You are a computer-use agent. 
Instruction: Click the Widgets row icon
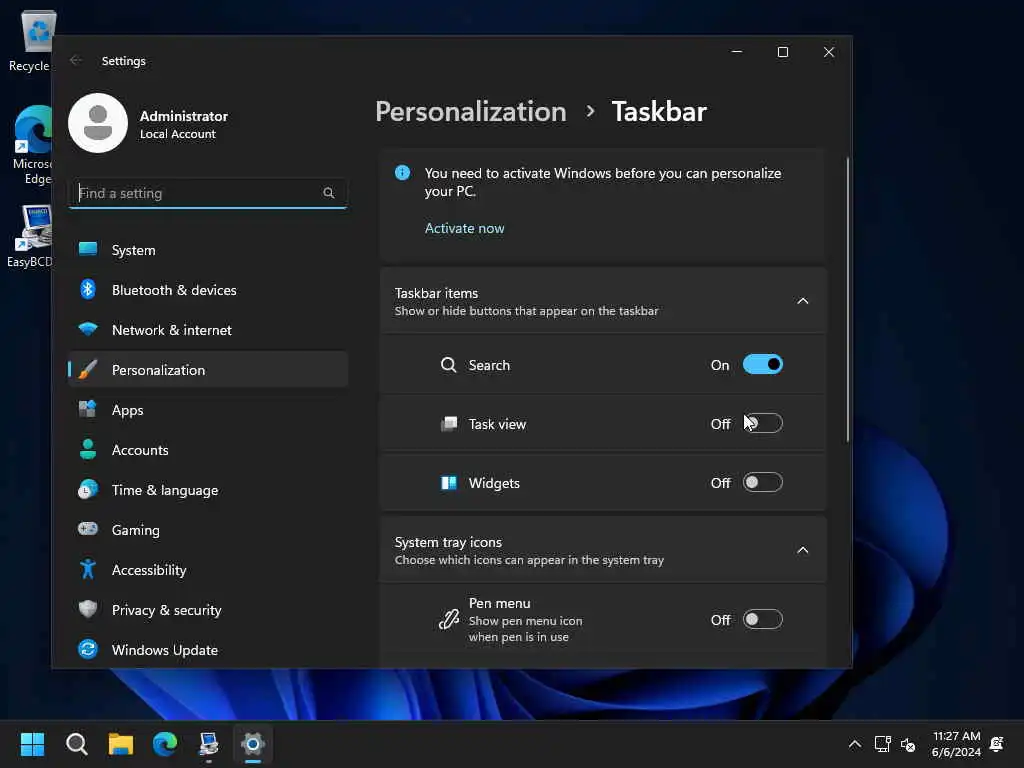449,483
